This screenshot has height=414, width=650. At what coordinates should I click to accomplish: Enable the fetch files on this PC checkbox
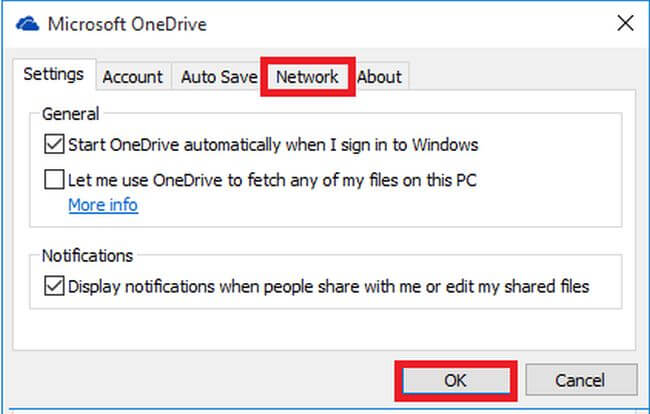[x=54, y=180]
